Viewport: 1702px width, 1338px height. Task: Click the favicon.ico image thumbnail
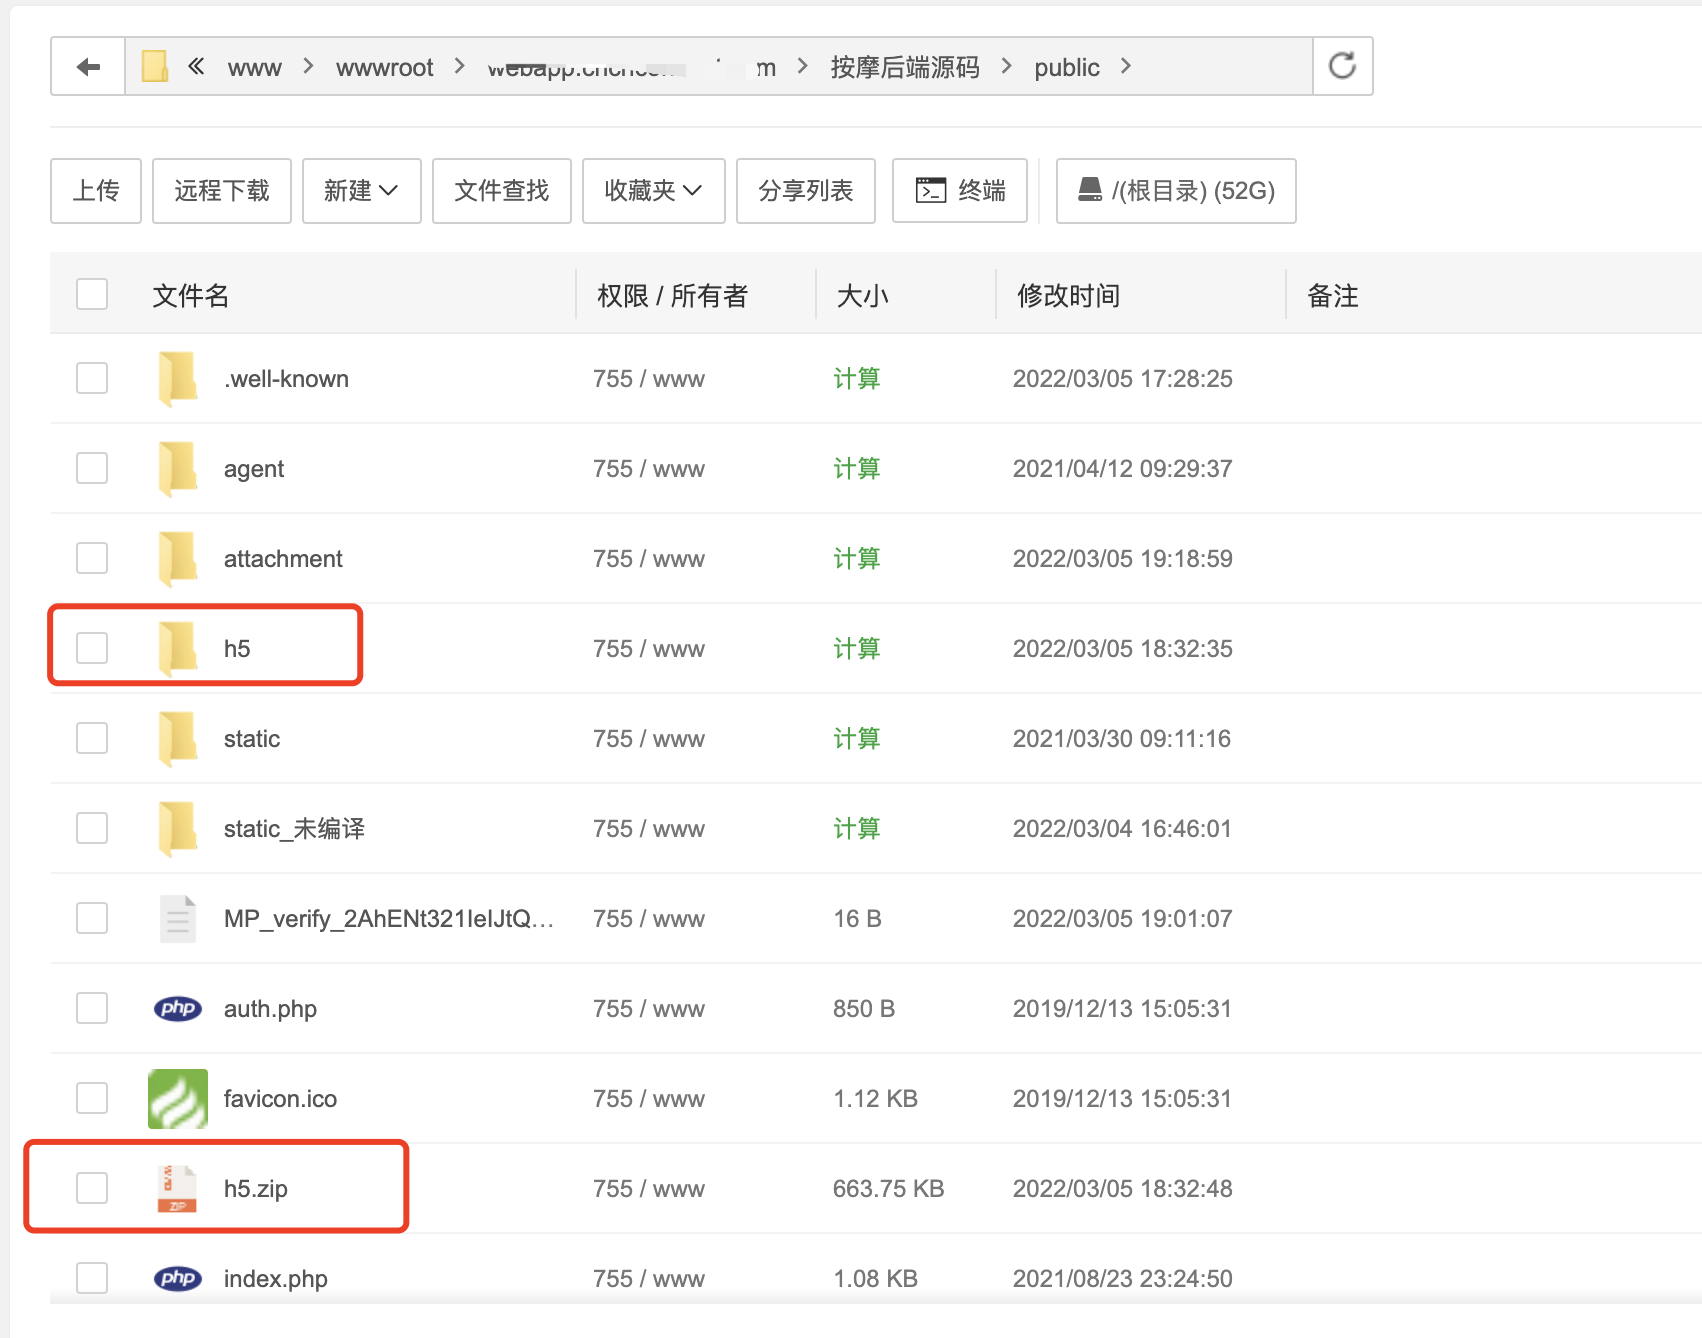click(x=178, y=1098)
